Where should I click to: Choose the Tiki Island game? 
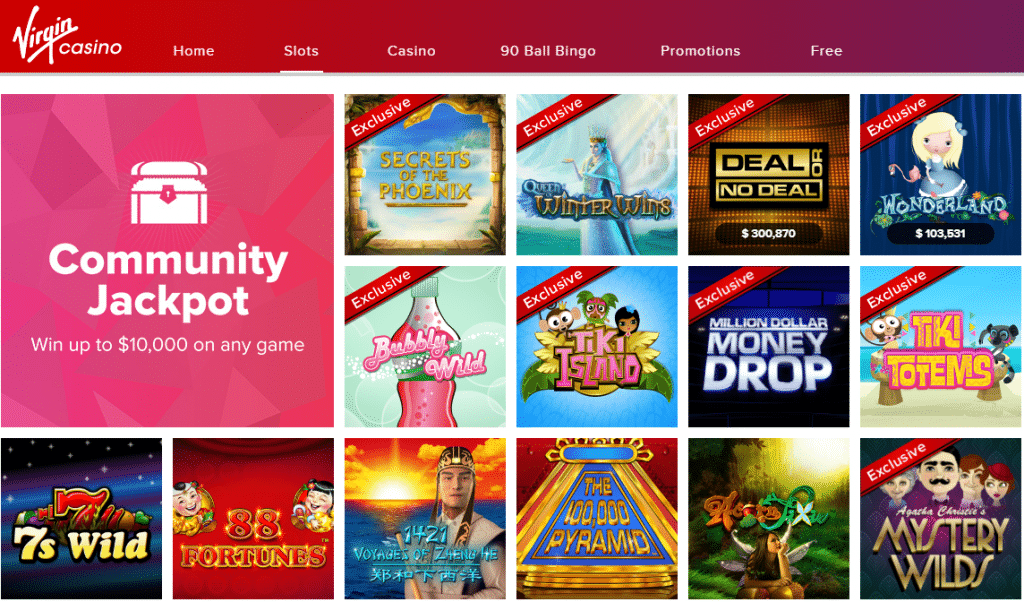(x=597, y=347)
